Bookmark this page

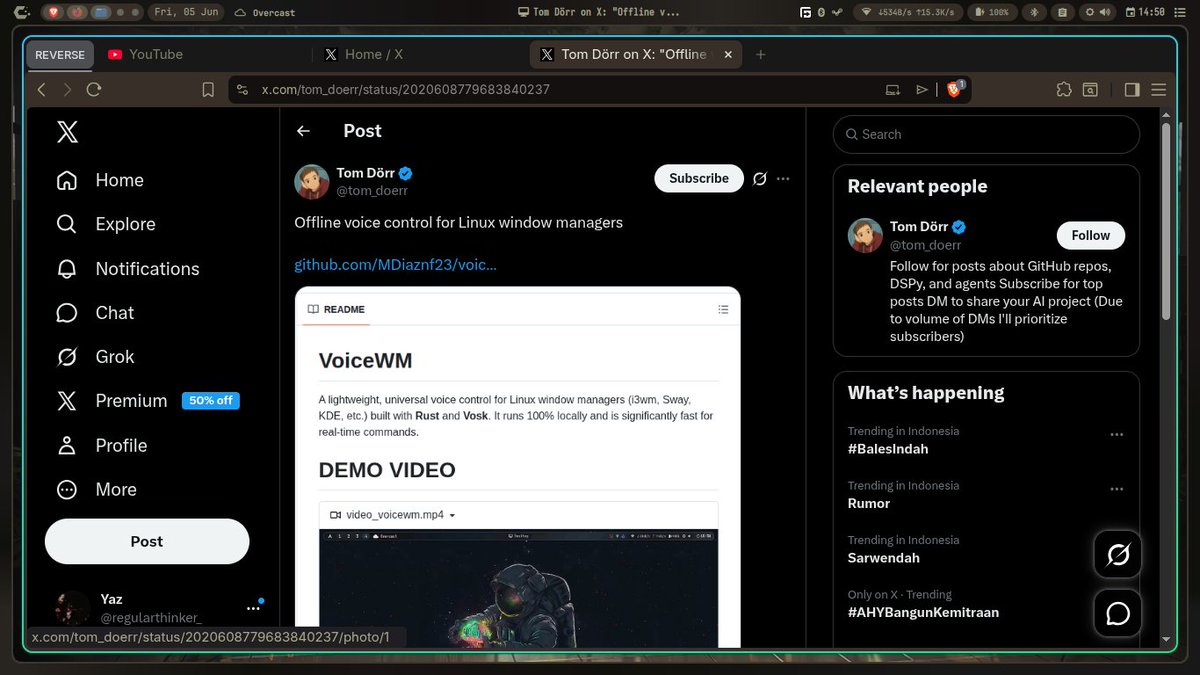click(x=208, y=89)
